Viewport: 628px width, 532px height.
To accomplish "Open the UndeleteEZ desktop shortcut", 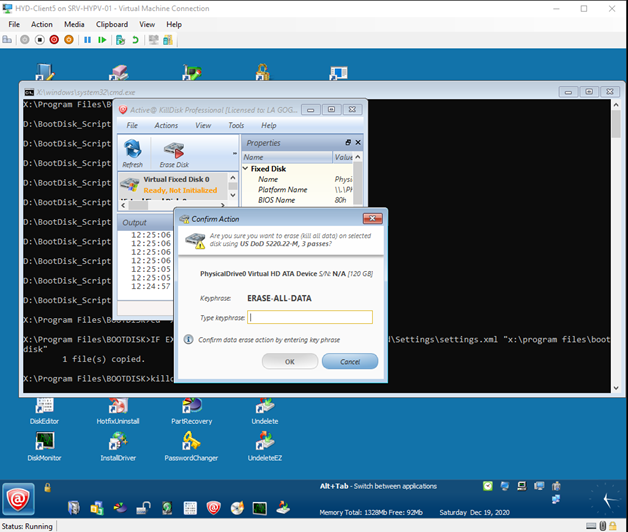I will (265, 446).
